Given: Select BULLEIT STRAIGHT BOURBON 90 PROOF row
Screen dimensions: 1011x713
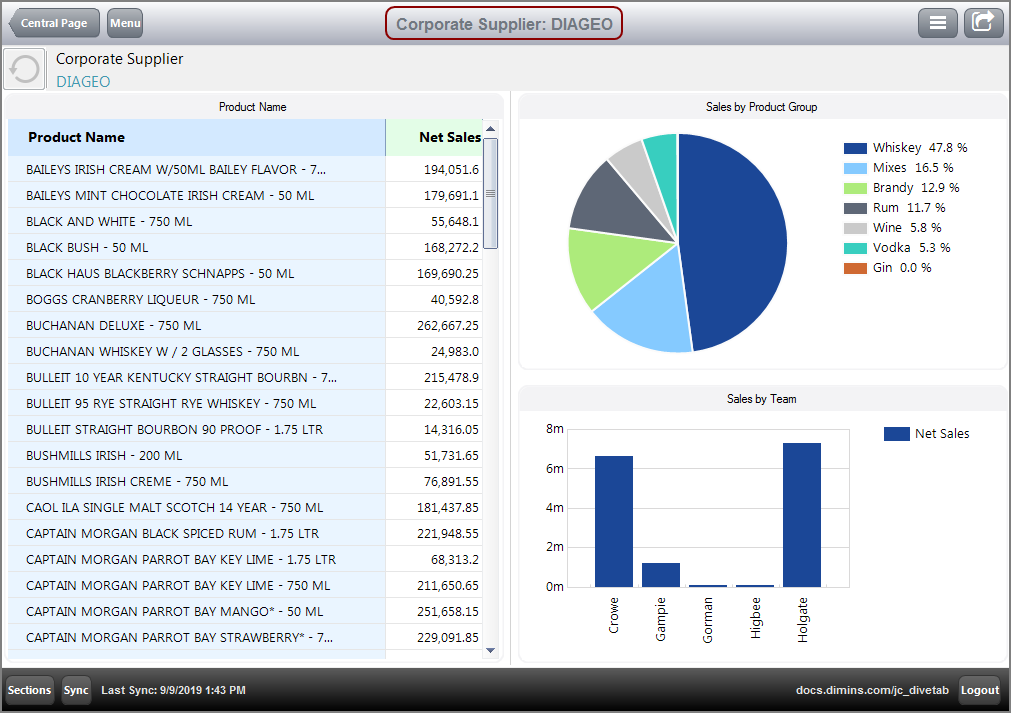Looking at the screenshot, I should (245, 429).
